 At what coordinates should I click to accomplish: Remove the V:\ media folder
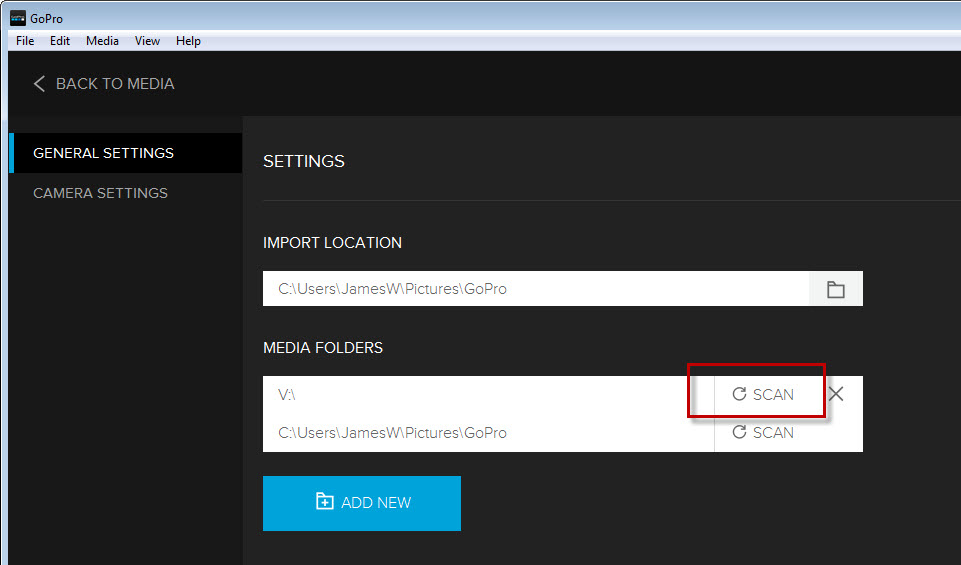coord(836,394)
